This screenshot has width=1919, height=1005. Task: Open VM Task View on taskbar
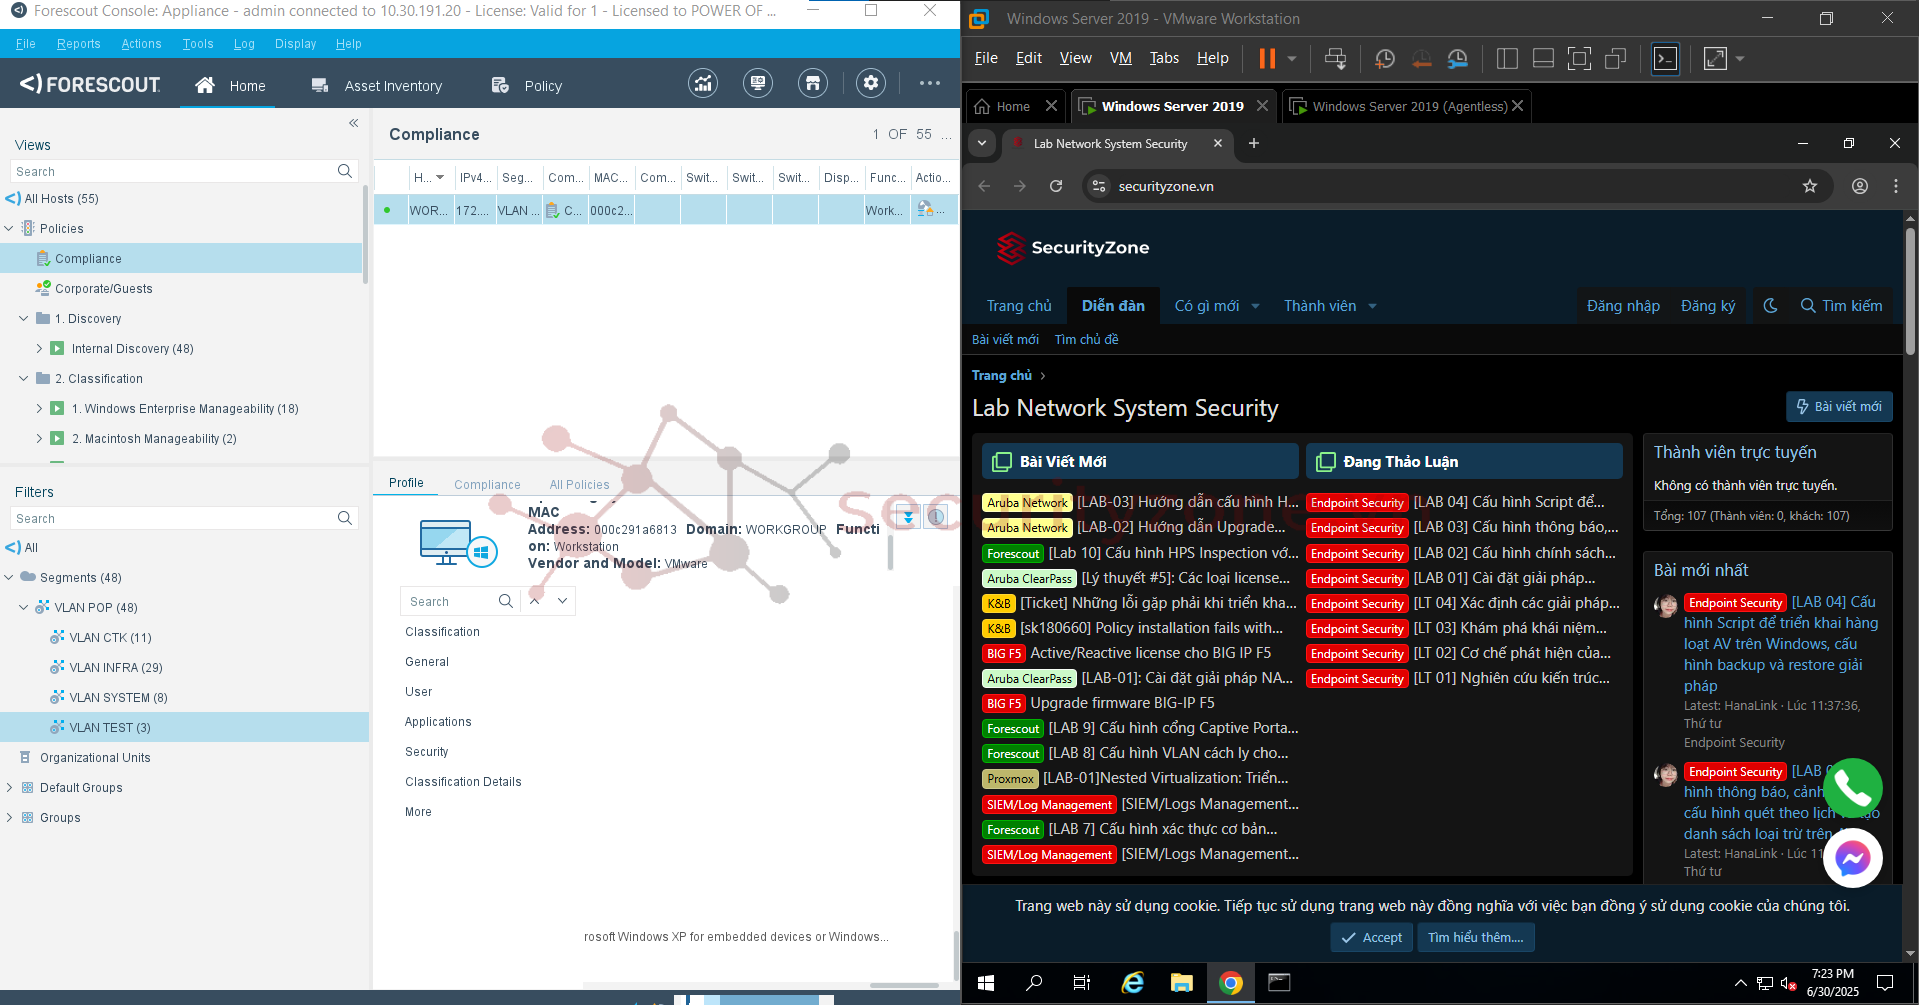pos(1082,983)
